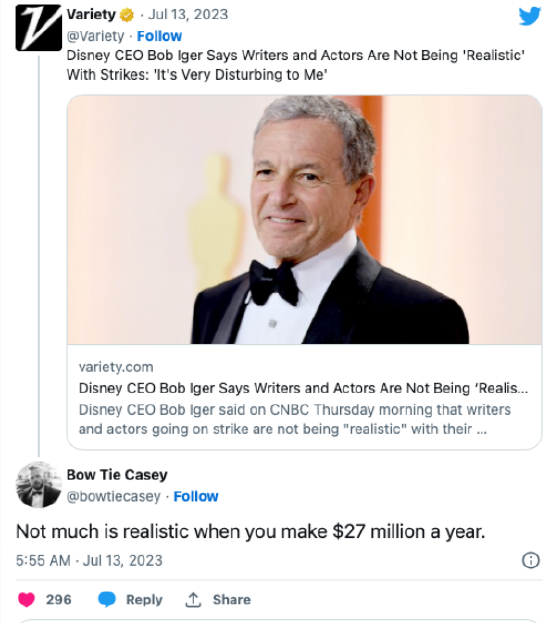Click the Twitter bird logo
550x623 pixels.
tap(529, 16)
